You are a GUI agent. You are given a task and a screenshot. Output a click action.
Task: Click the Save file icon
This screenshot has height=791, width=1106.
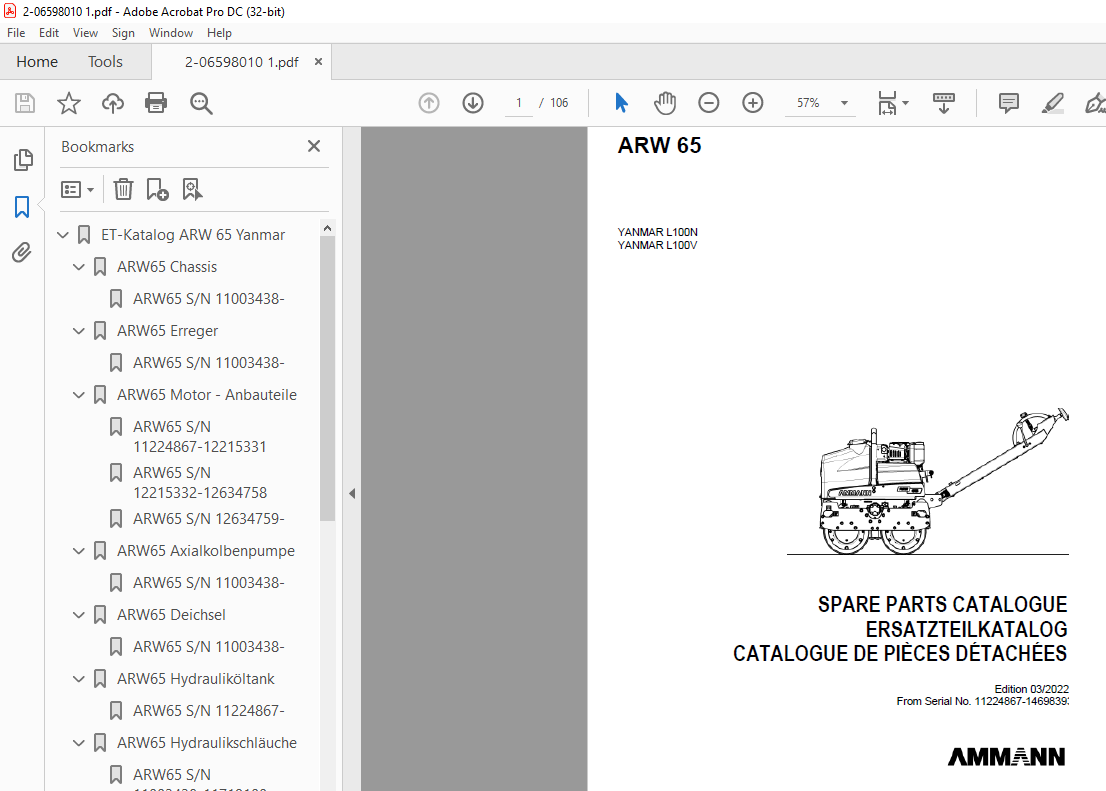[x=25, y=103]
